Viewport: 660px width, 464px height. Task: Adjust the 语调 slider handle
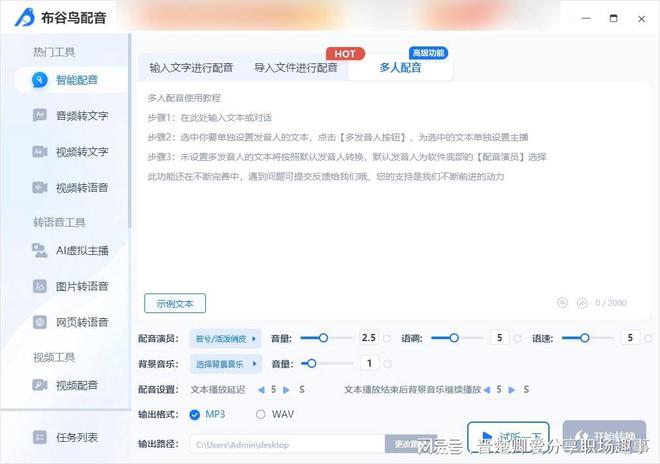coord(454,338)
